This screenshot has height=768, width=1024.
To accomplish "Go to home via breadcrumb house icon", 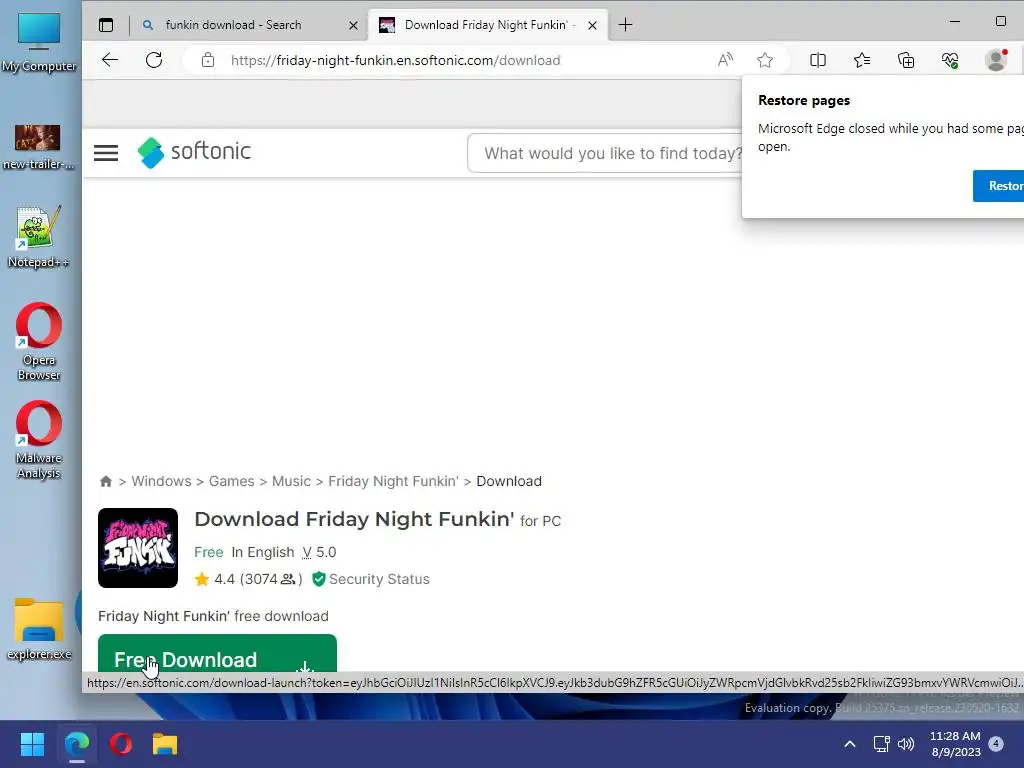I will (106, 481).
